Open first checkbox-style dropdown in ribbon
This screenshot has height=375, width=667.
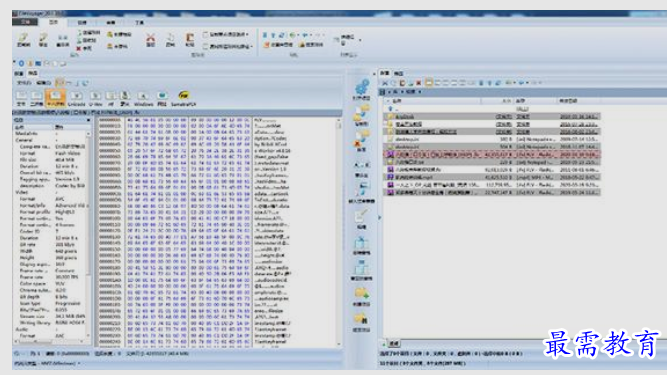(226, 34)
